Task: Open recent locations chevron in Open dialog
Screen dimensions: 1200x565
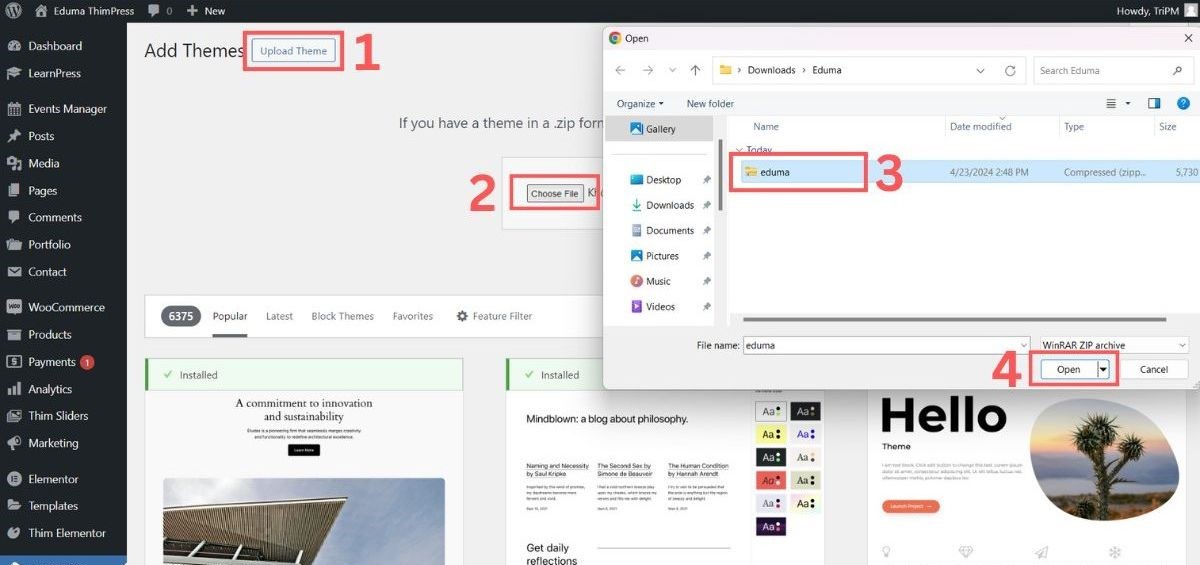Action: (672, 71)
